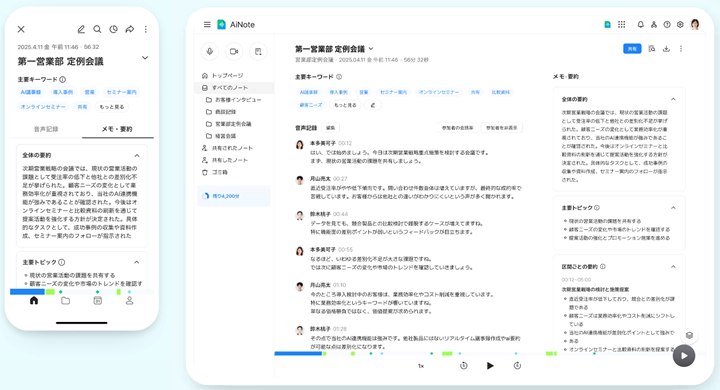Play the audio in the bottom player

coord(490,366)
